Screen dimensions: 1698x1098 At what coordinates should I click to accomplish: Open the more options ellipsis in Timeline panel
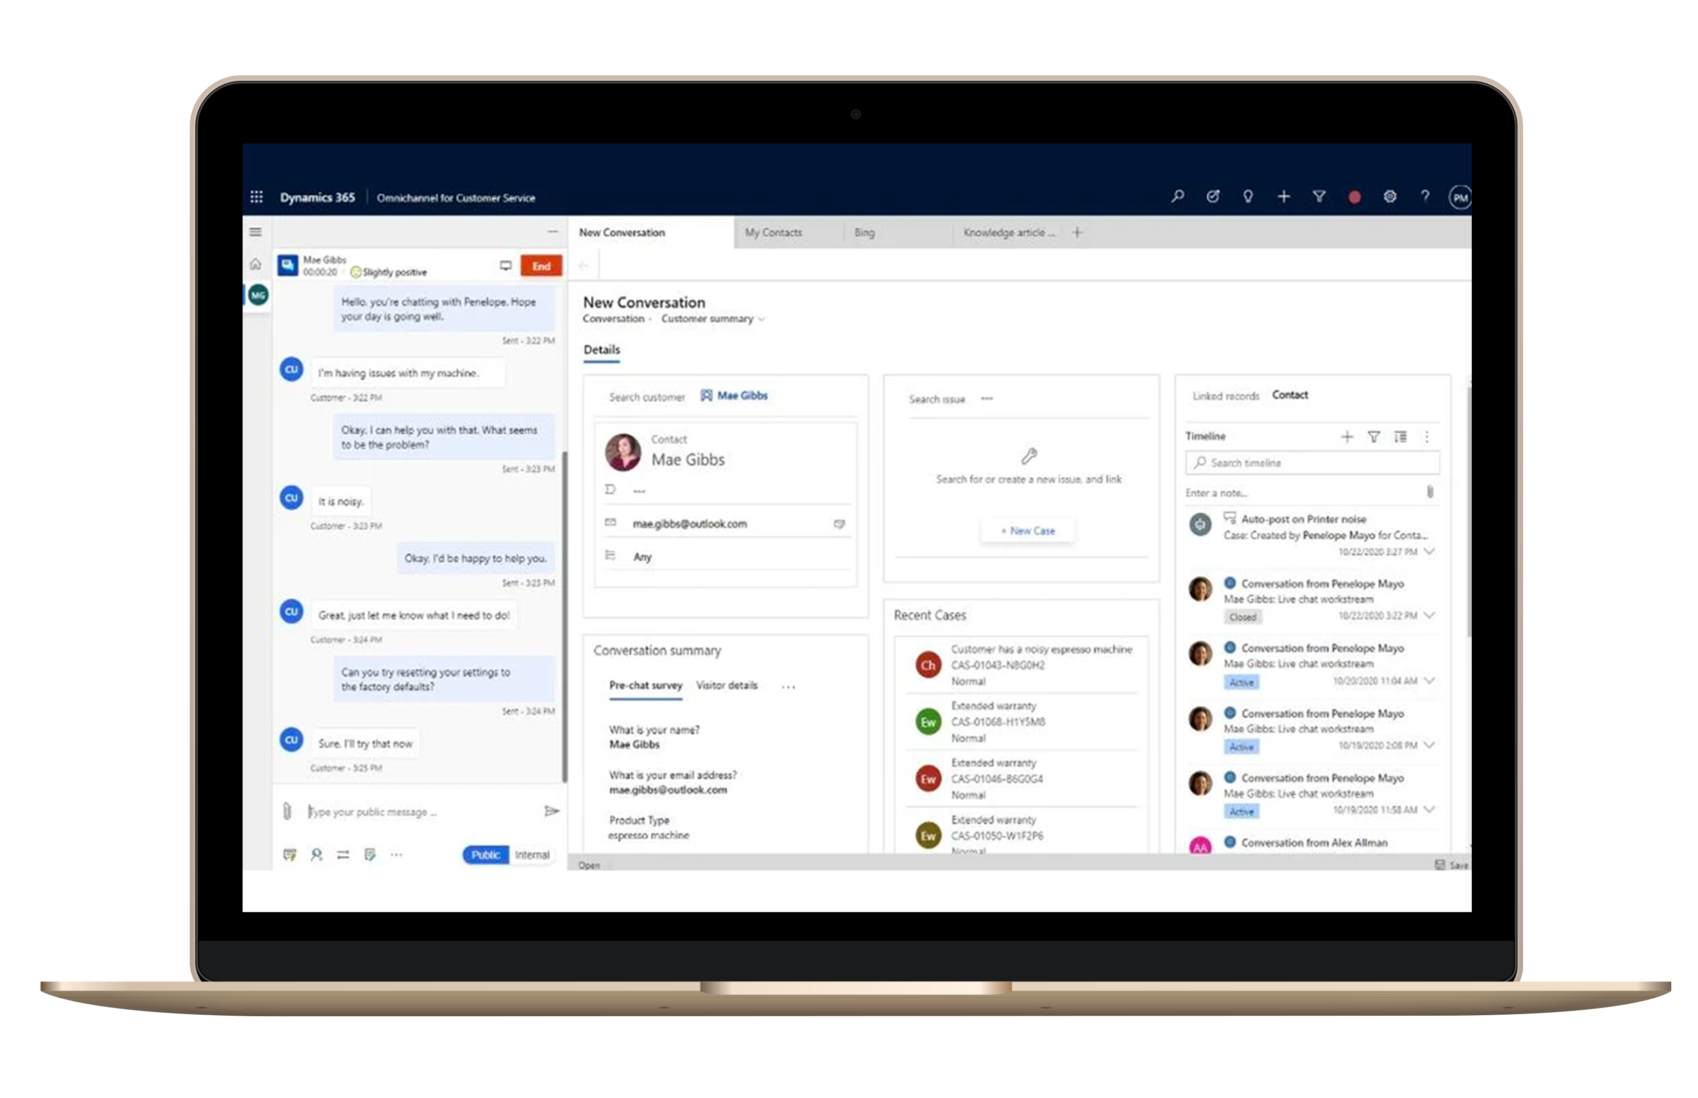point(1427,437)
